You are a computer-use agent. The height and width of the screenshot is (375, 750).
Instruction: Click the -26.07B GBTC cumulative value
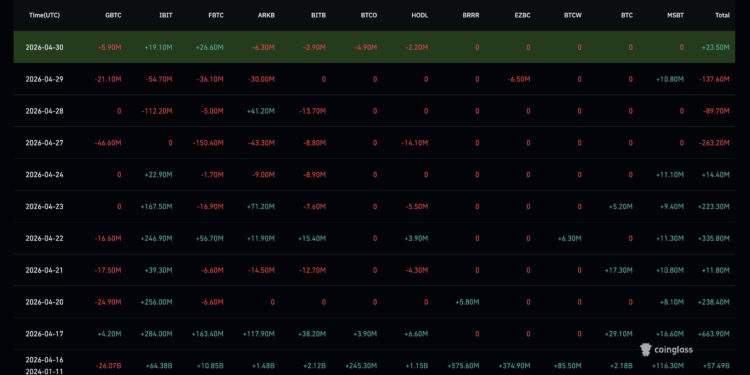pyautogui.click(x=108, y=365)
